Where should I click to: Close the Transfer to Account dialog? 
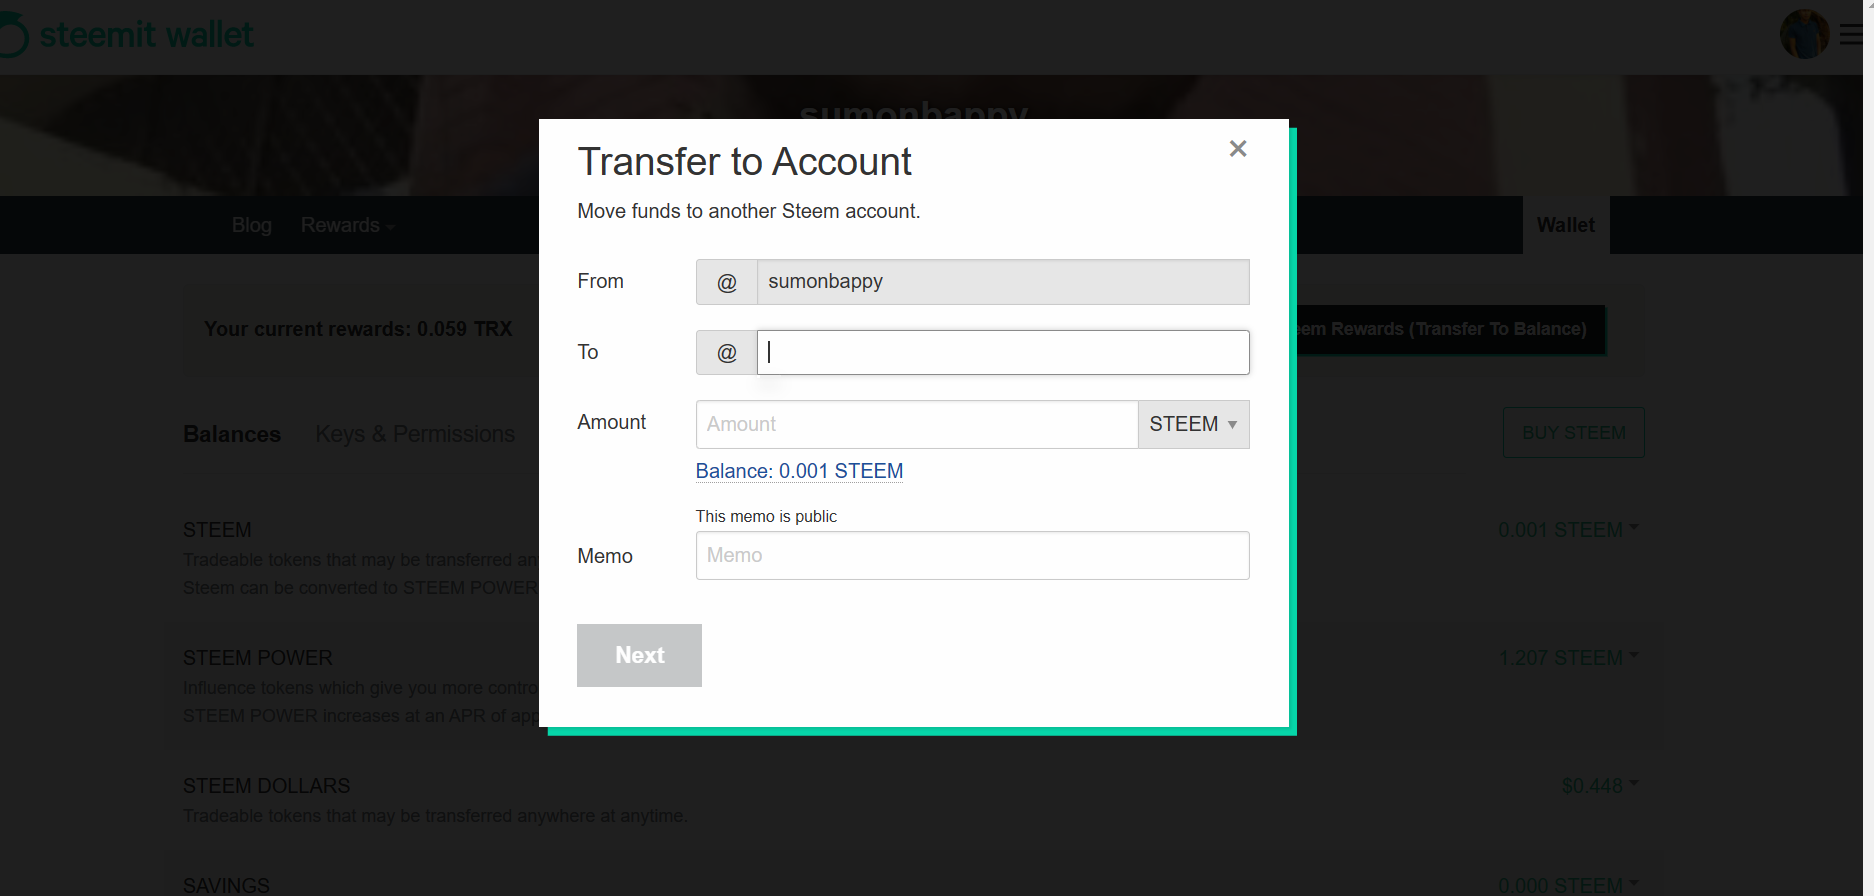pyautogui.click(x=1238, y=149)
